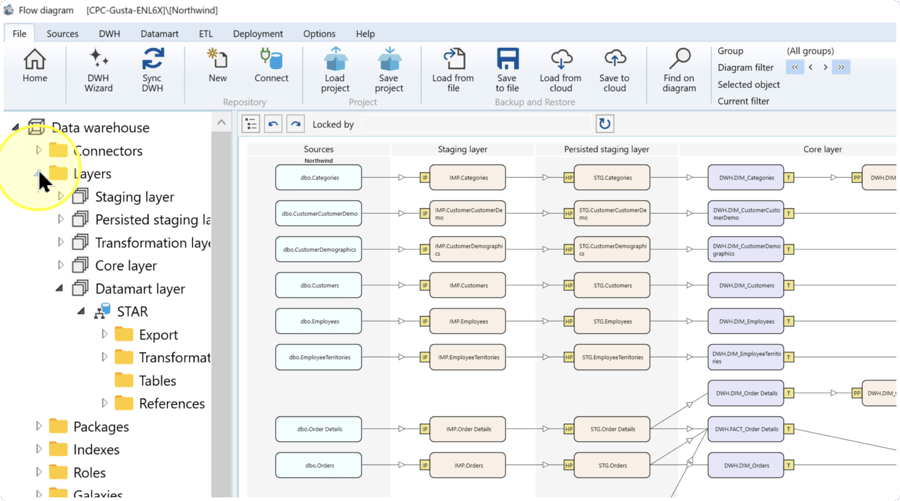The height and width of the screenshot is (501, 900).
Task: Expand the Packages folder
Action: 38,426
